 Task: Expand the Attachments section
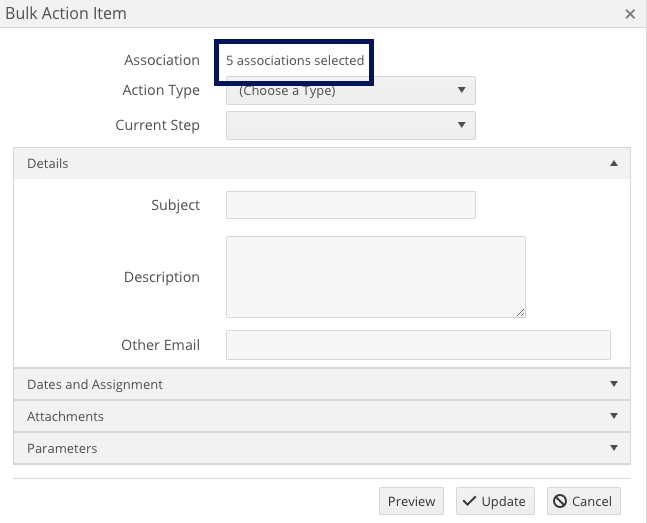tap(322, 416)
